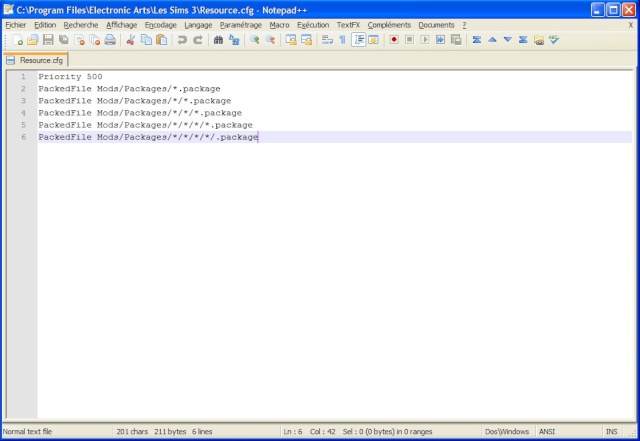Open Find with the binoculars icon
Screen dimensions: 640x441
[x=218, y=40]
